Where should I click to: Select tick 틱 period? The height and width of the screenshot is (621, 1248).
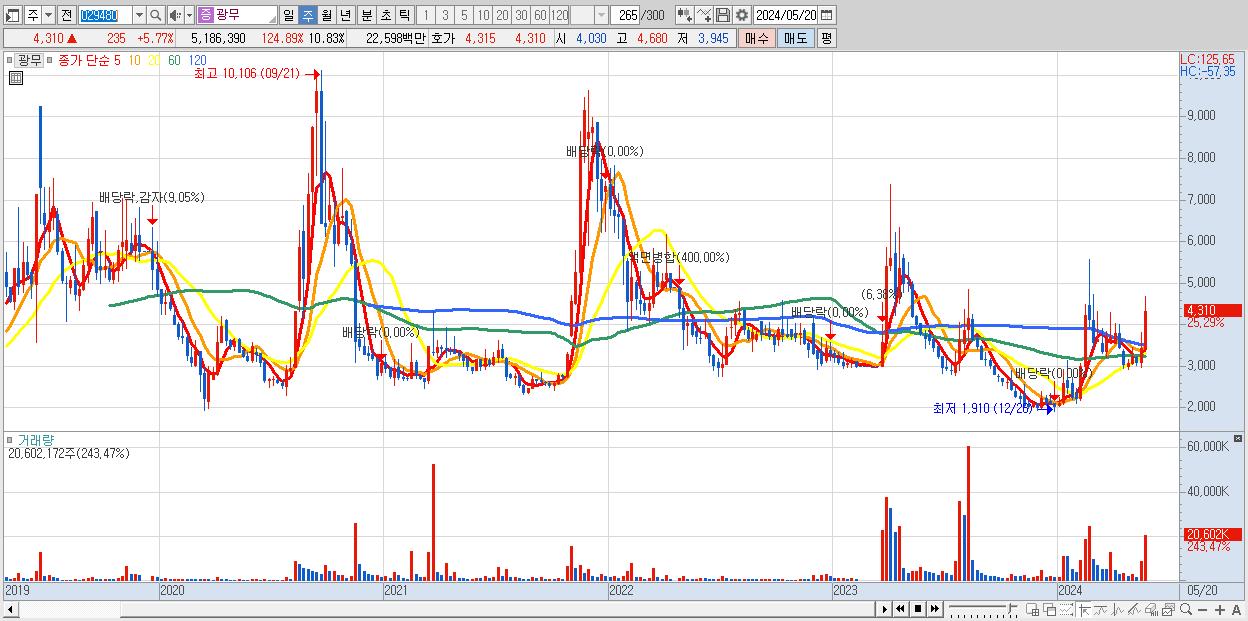(x=404, y=15)
